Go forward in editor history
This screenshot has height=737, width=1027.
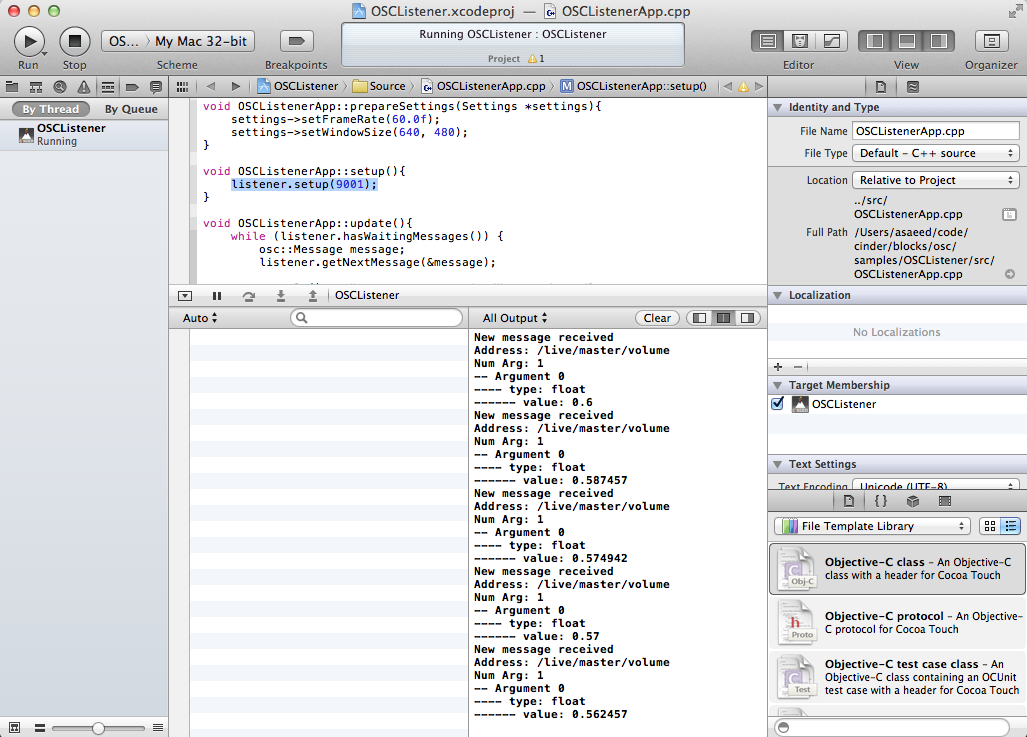pos(236,86)
